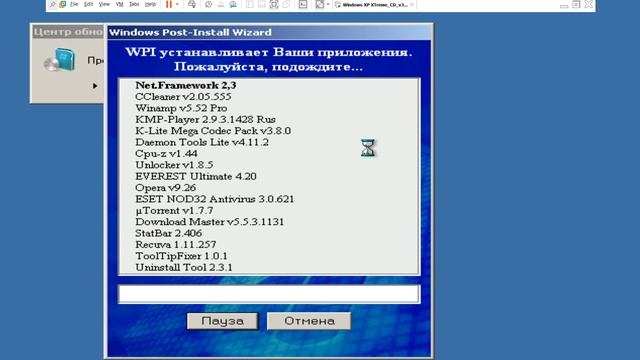Click the Cpu-z v1.44 entry
Screen dimensions: 640x360
(166, 154)
